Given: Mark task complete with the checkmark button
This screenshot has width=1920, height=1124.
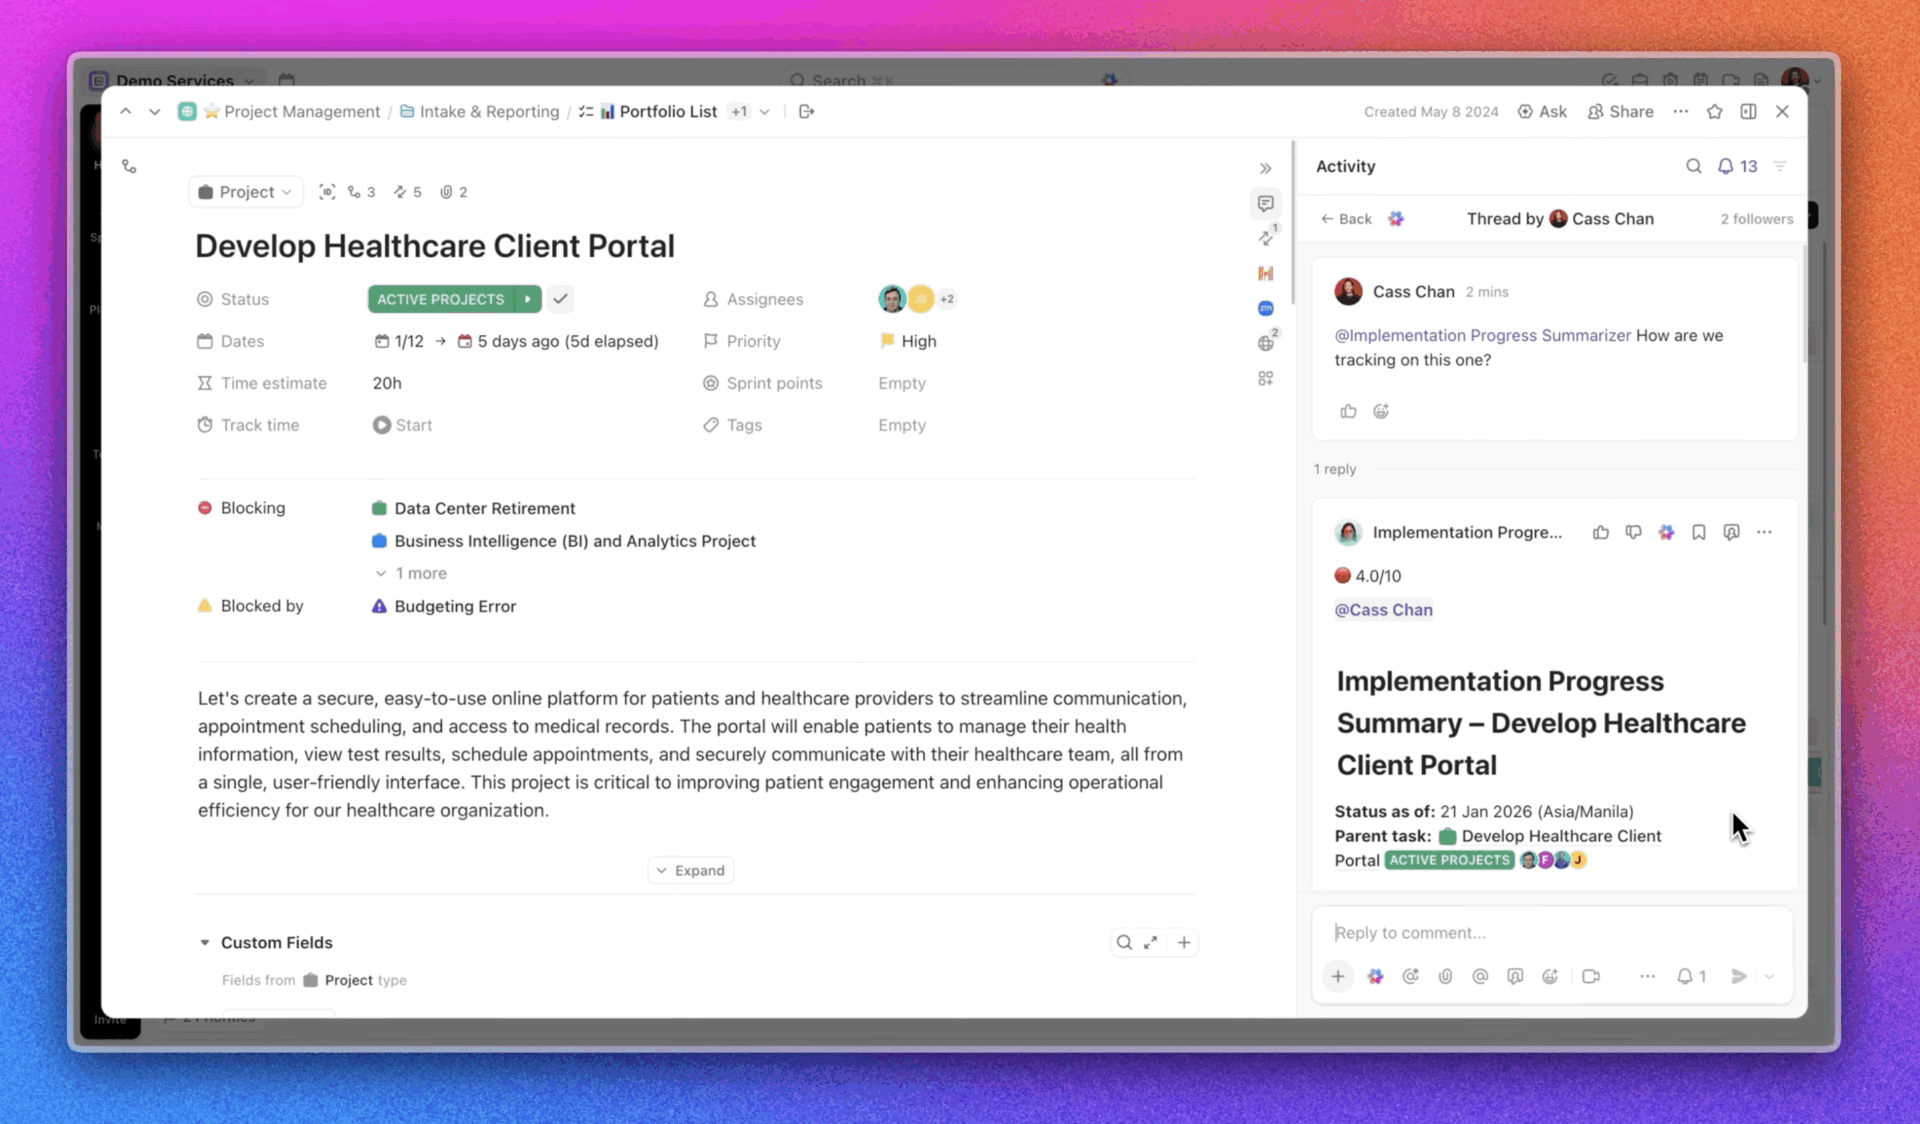Looking at the screenshot, I should (560, 299).
